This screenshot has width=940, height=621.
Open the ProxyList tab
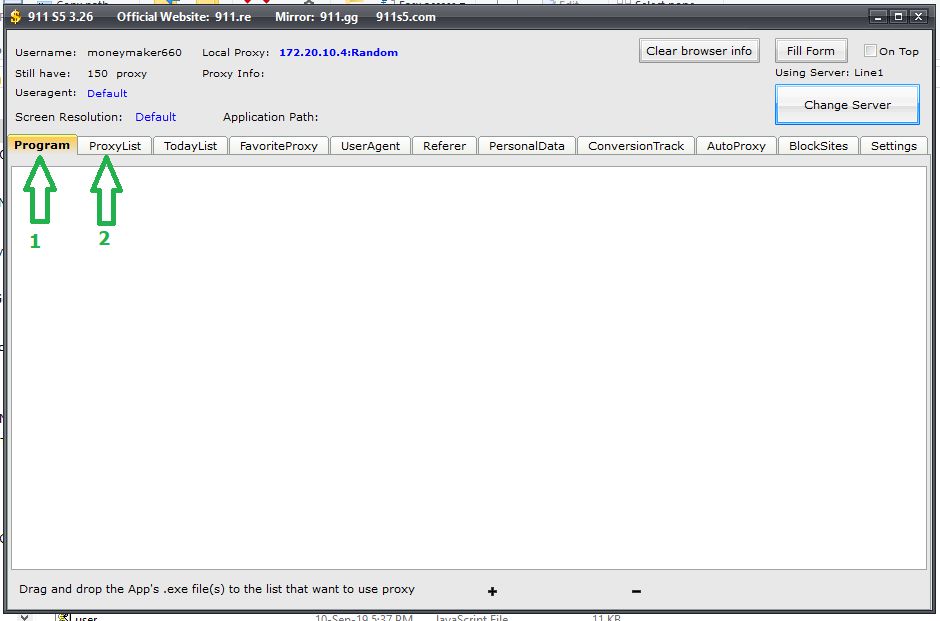point(115,146)
